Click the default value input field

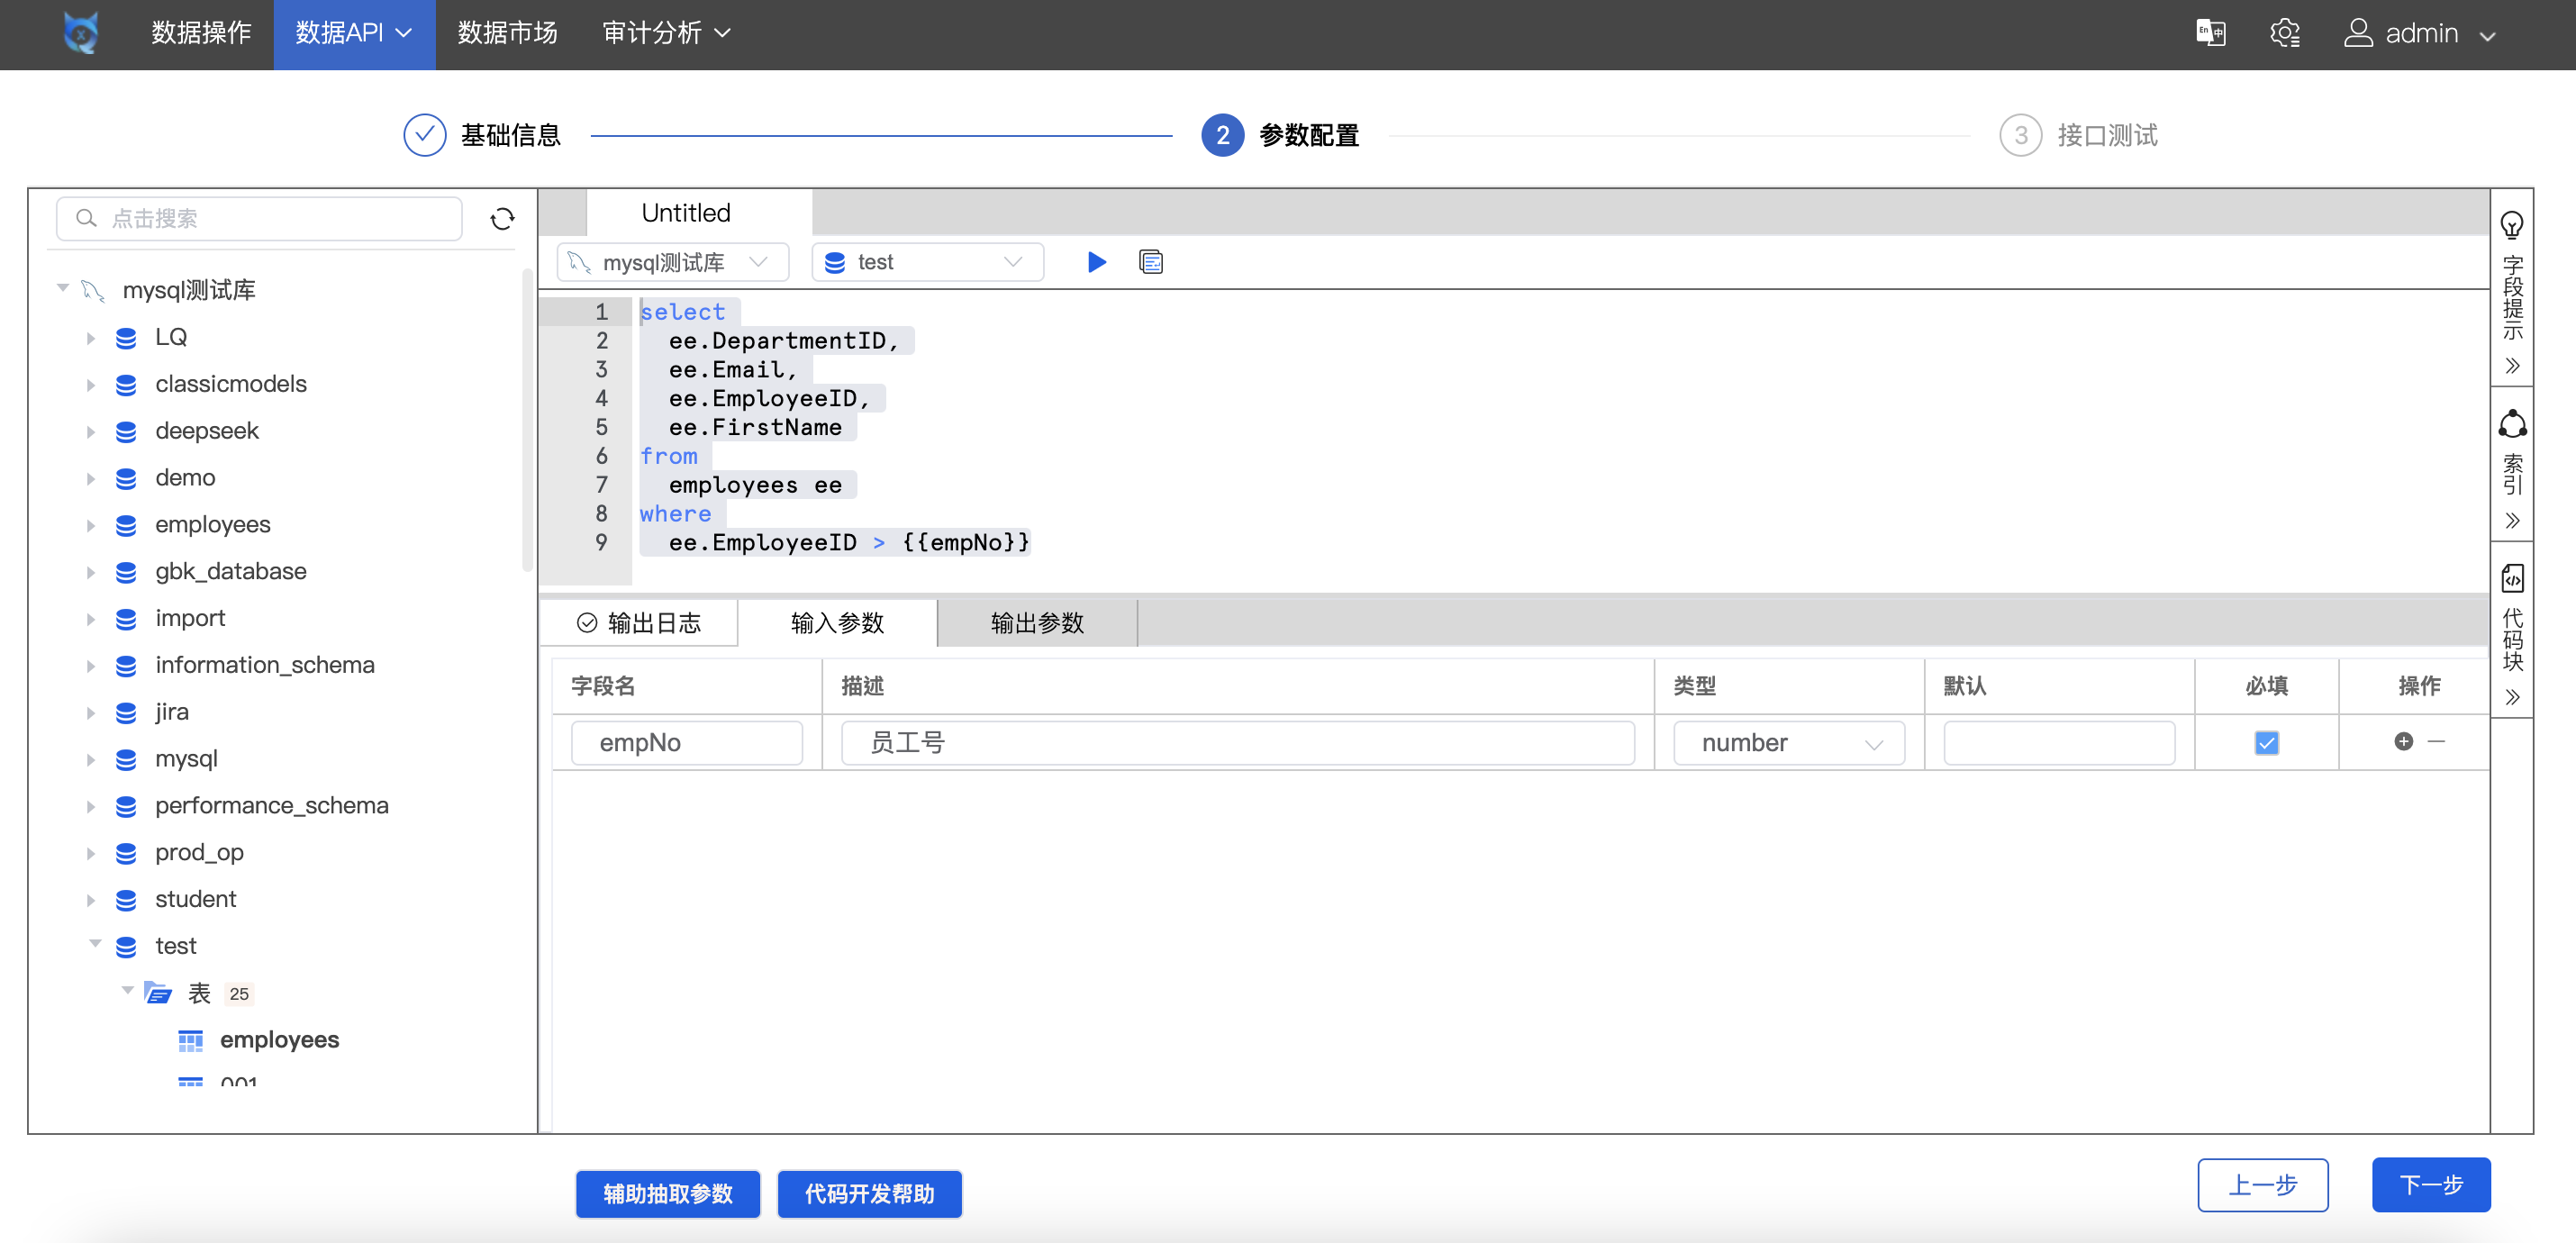[x=2058, y=743]
